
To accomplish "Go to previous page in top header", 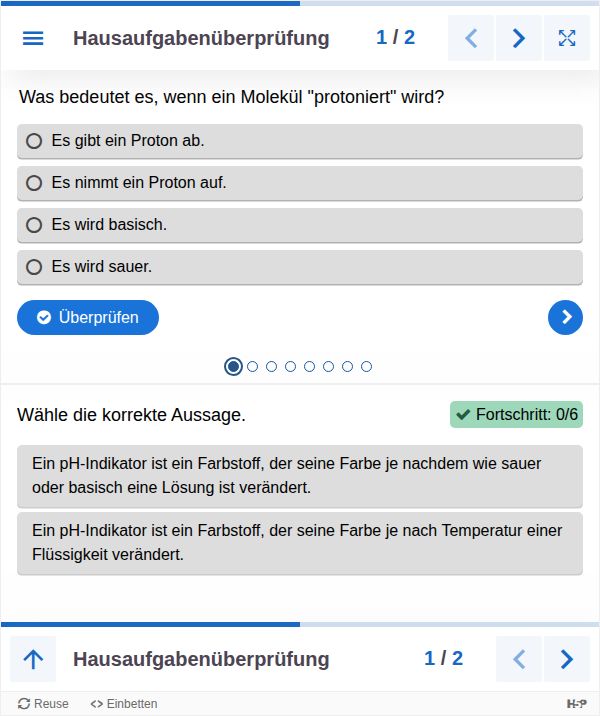I will (x=471, y=38).
